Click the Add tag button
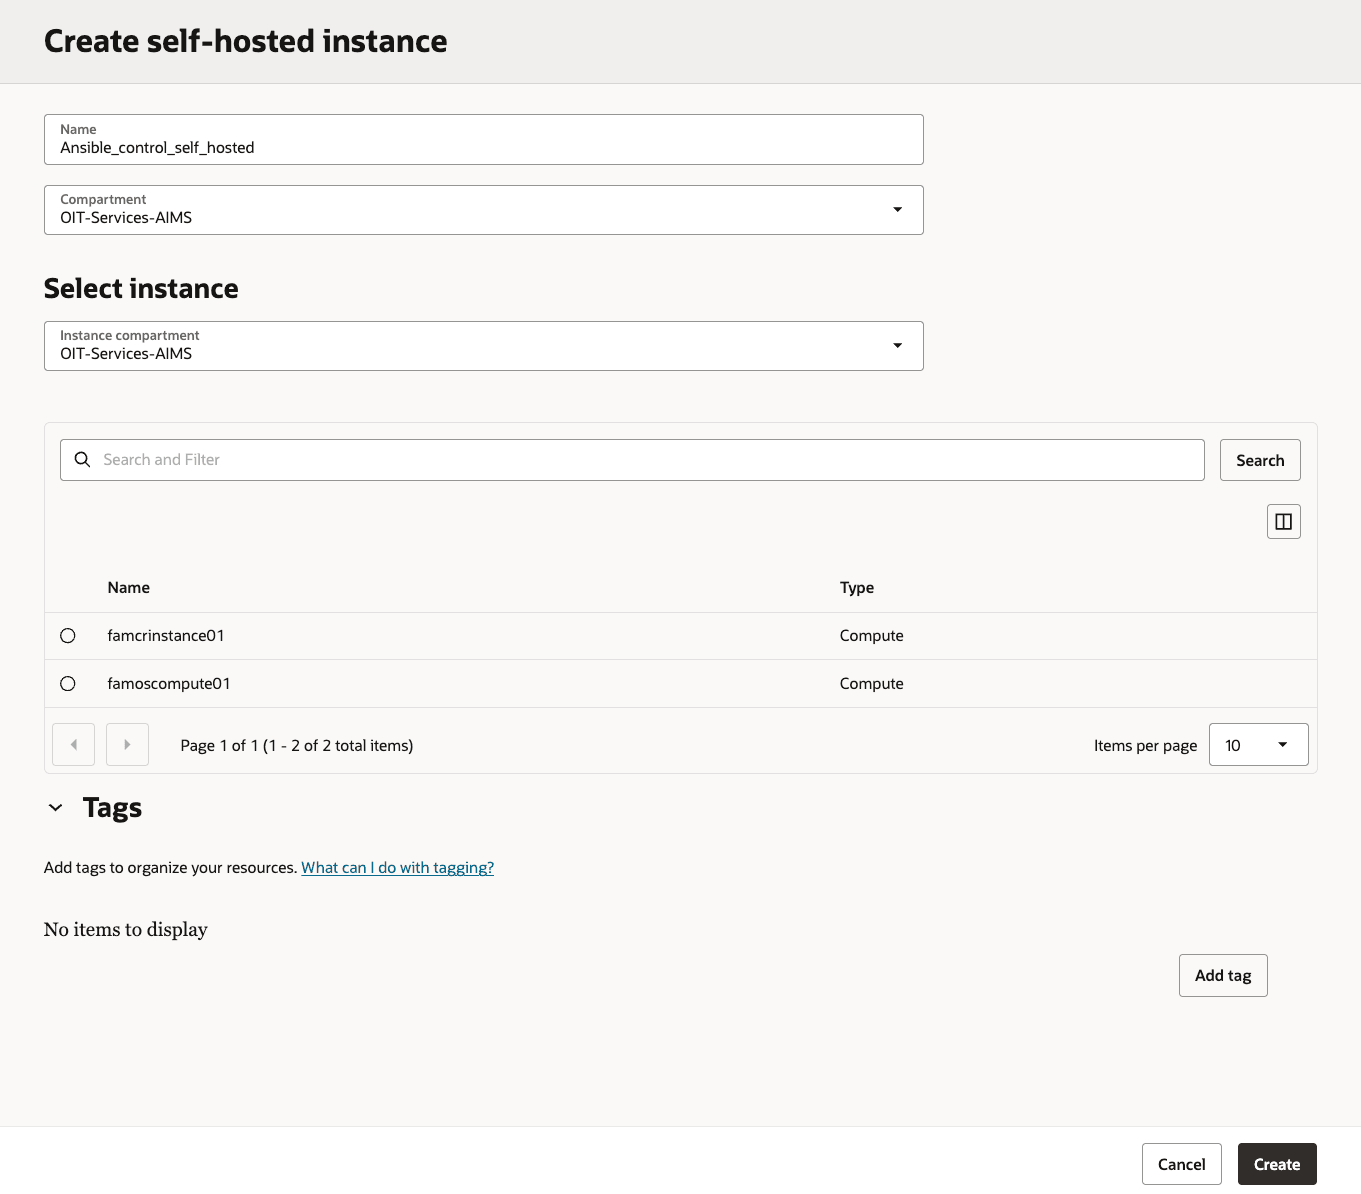Screen dimensions: 1361x1194 click(x=1222, y=975)
